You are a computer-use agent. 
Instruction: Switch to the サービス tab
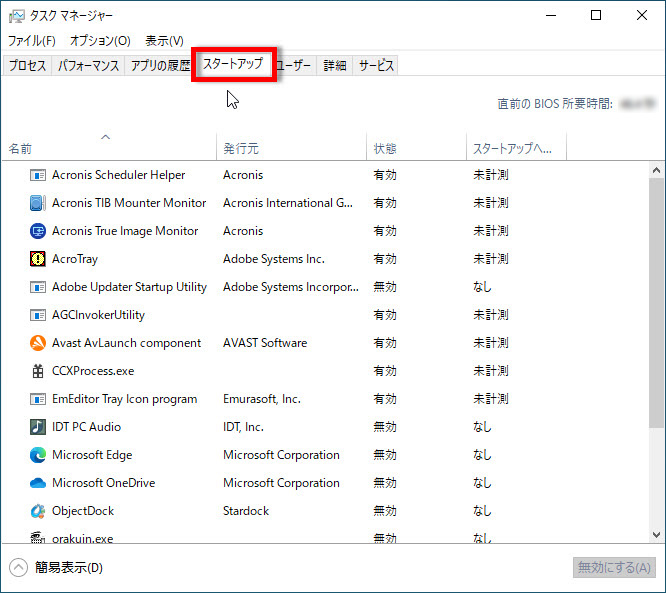tap(376, 66)
